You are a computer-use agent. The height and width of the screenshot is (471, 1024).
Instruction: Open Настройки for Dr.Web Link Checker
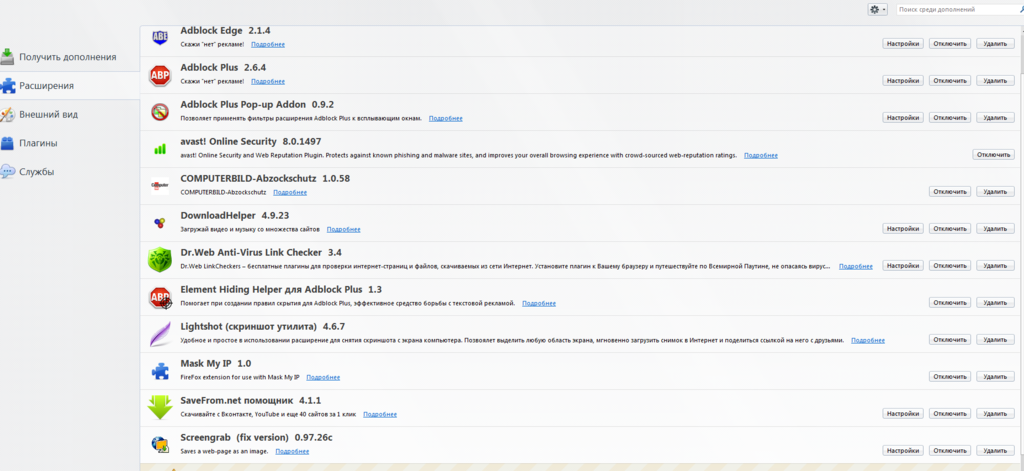tap(903, 266)
